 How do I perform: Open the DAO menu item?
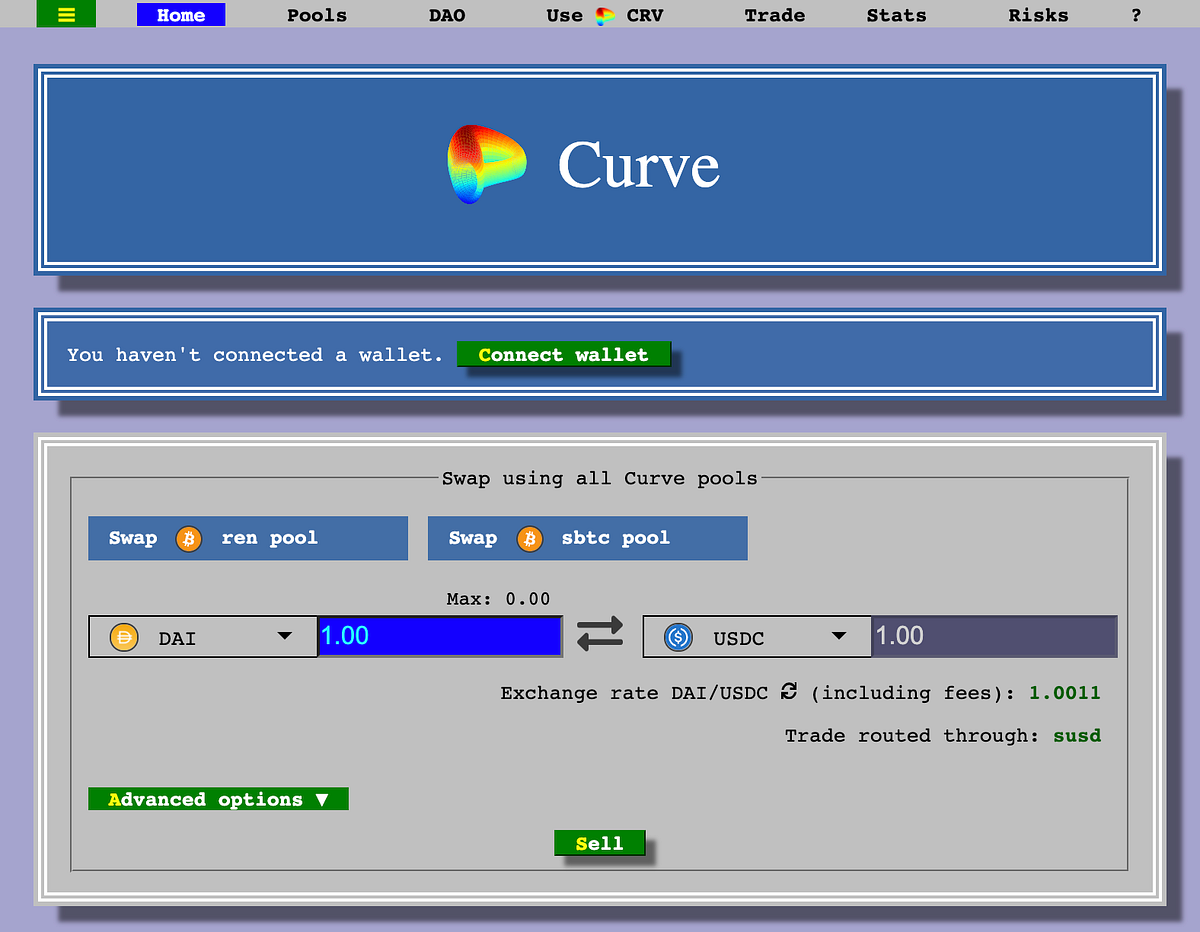tap(447, 15)
